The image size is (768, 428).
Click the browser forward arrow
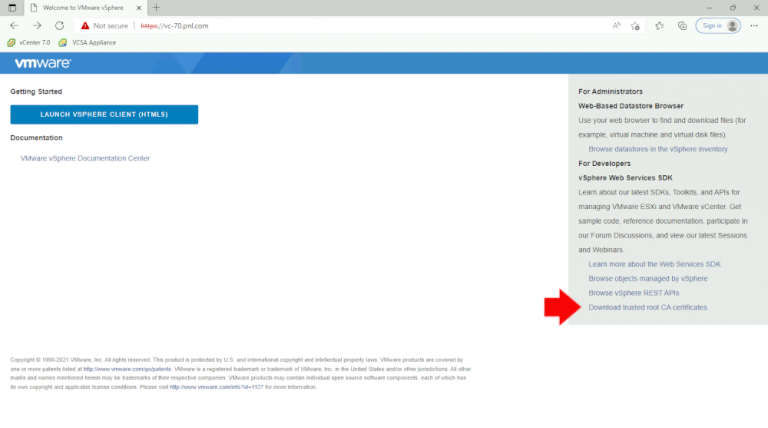(37, 25)
